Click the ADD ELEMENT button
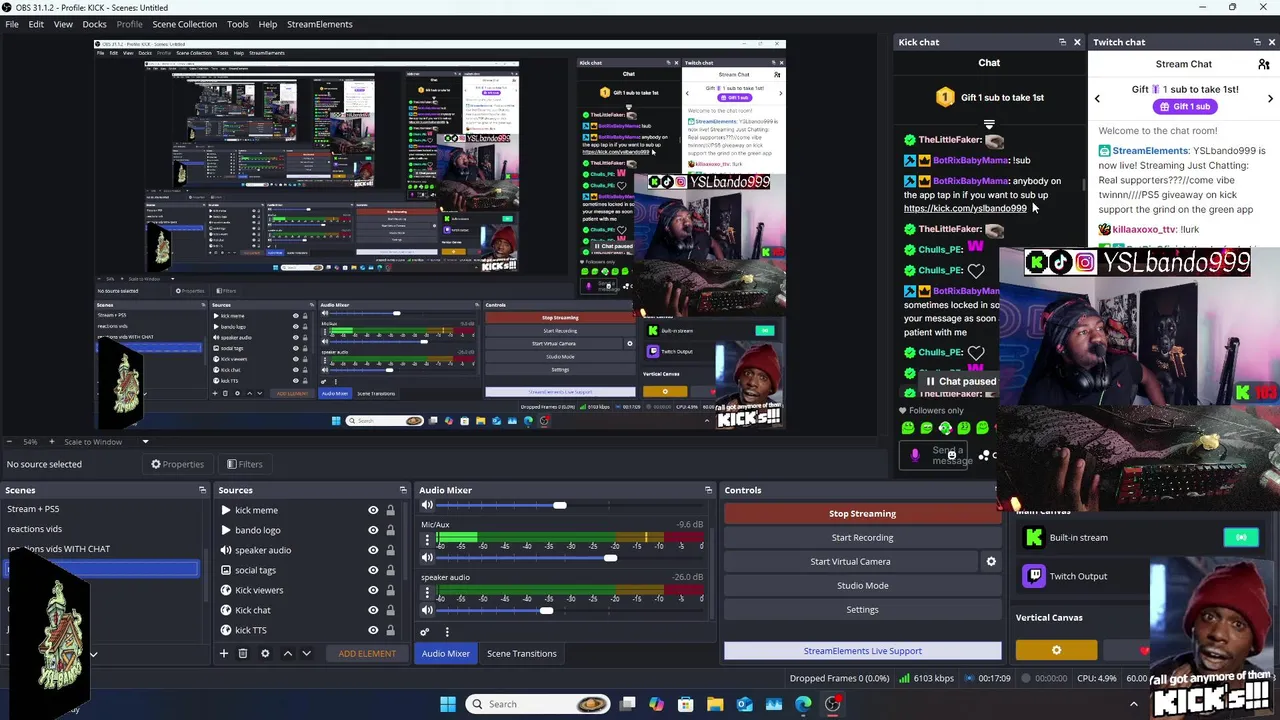 (367, 653)
